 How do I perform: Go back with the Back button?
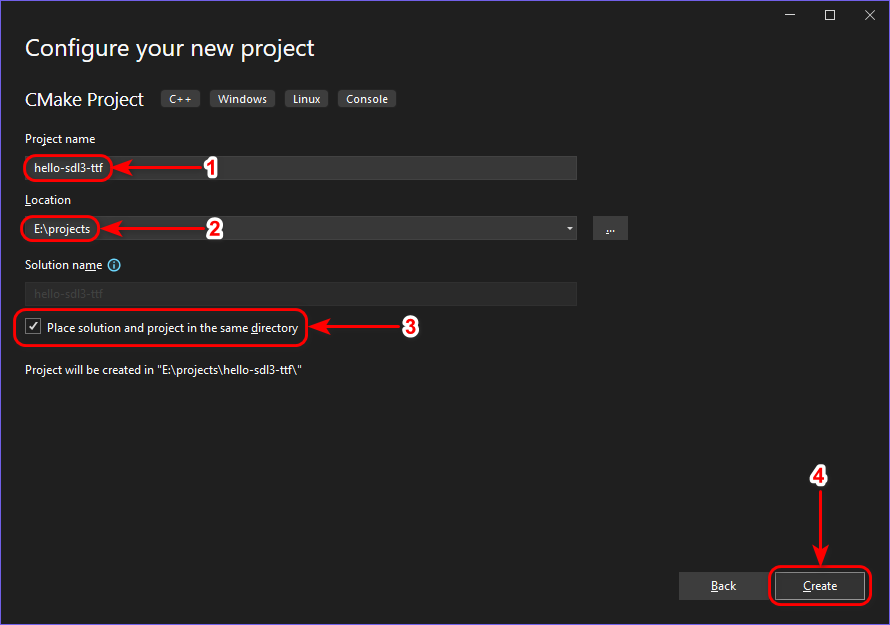coord(723,586)
